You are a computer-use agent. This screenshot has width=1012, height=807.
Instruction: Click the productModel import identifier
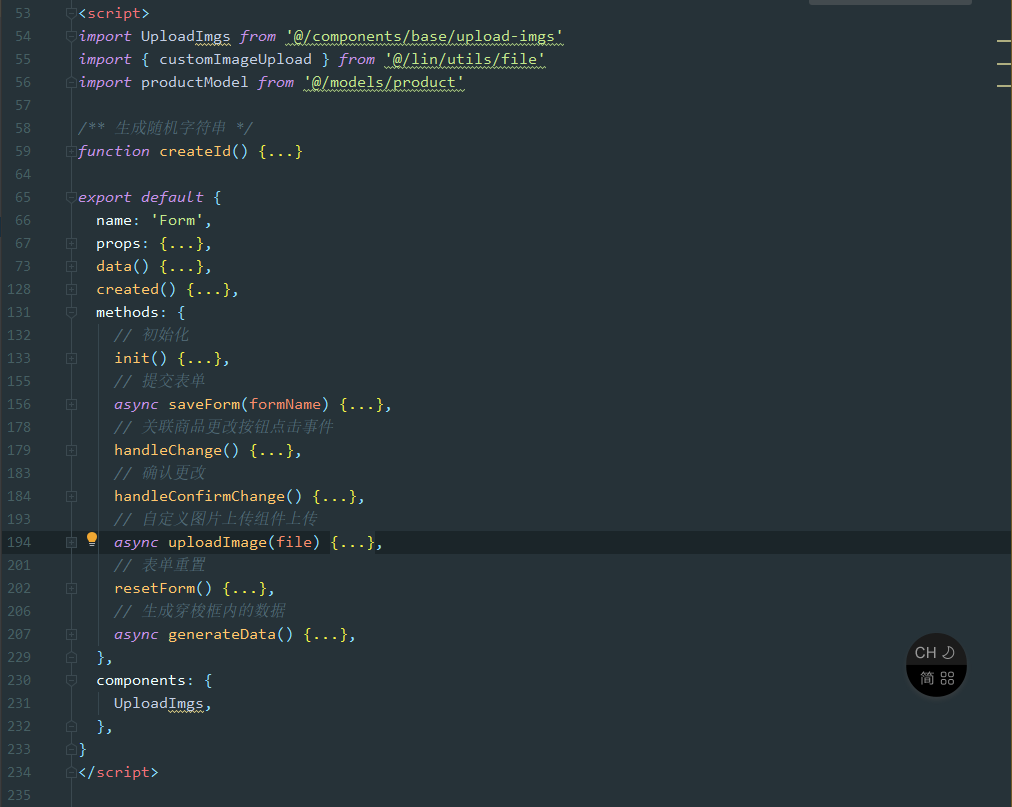click(194, 83)
